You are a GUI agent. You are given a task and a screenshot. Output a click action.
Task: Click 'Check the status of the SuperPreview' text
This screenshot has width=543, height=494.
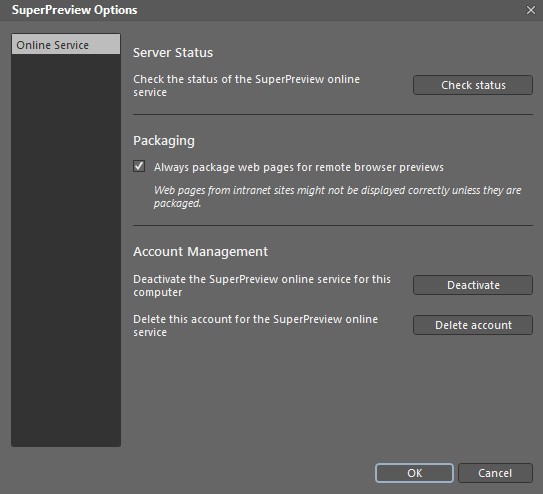point(247,86)
